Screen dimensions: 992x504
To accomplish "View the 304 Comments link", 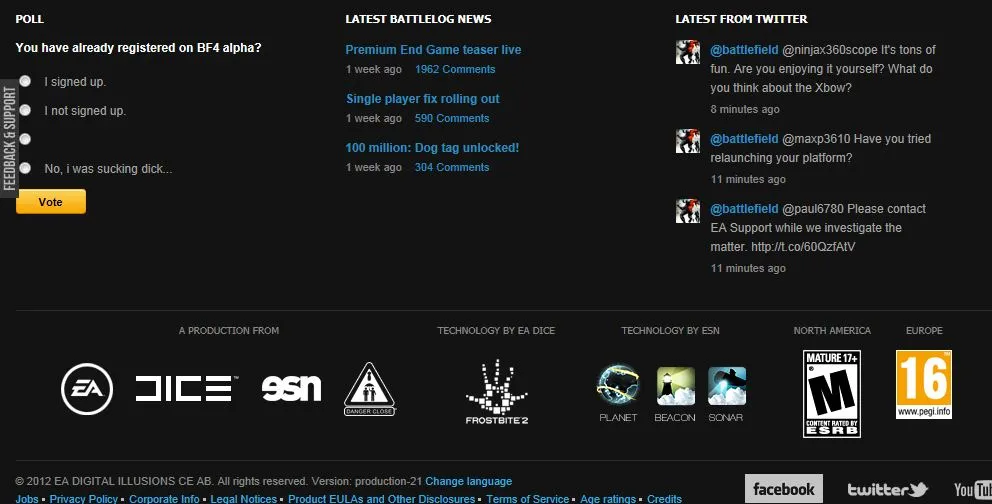I will coord(452,168).
